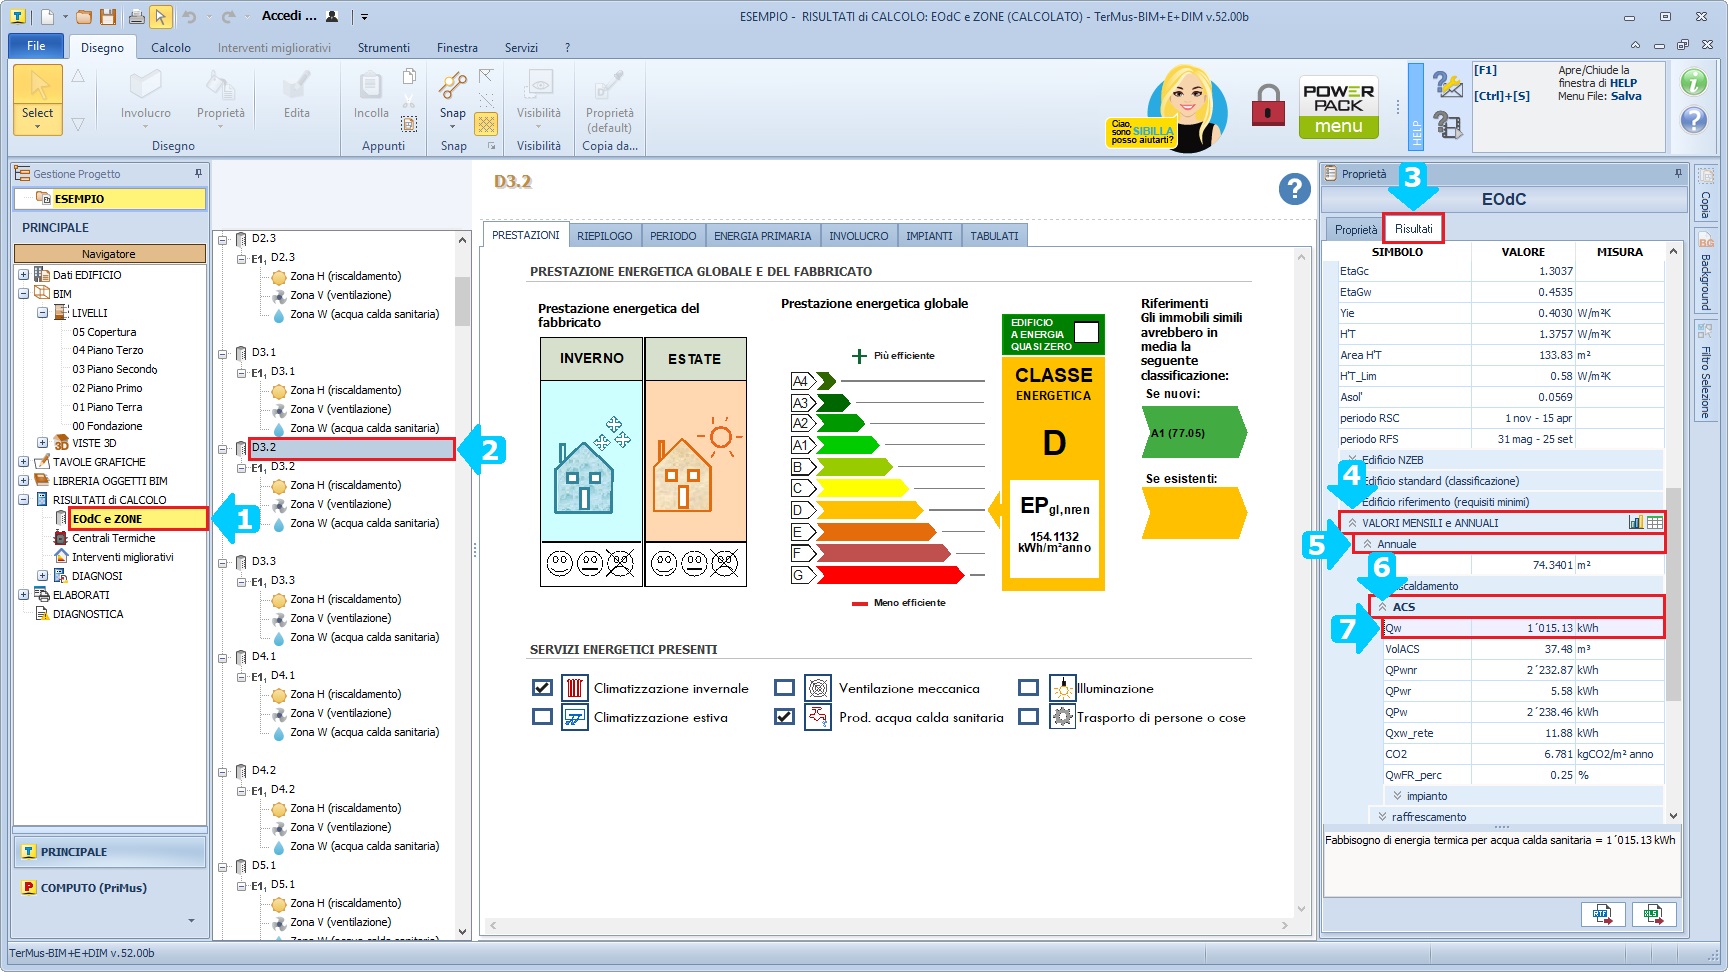Collapse the BIM tree node
Image resolution: width=1728 pixels, height=972 pixels.
[x=23, y=294]
